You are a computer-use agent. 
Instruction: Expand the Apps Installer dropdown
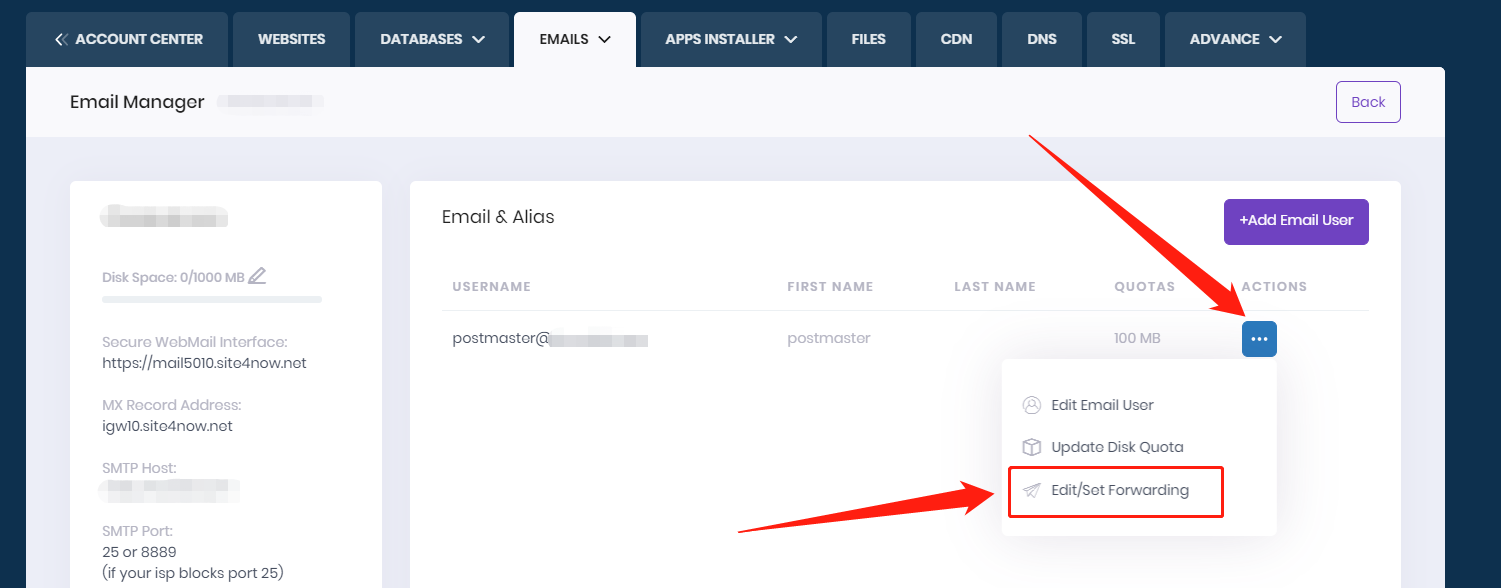pos(731,39)
